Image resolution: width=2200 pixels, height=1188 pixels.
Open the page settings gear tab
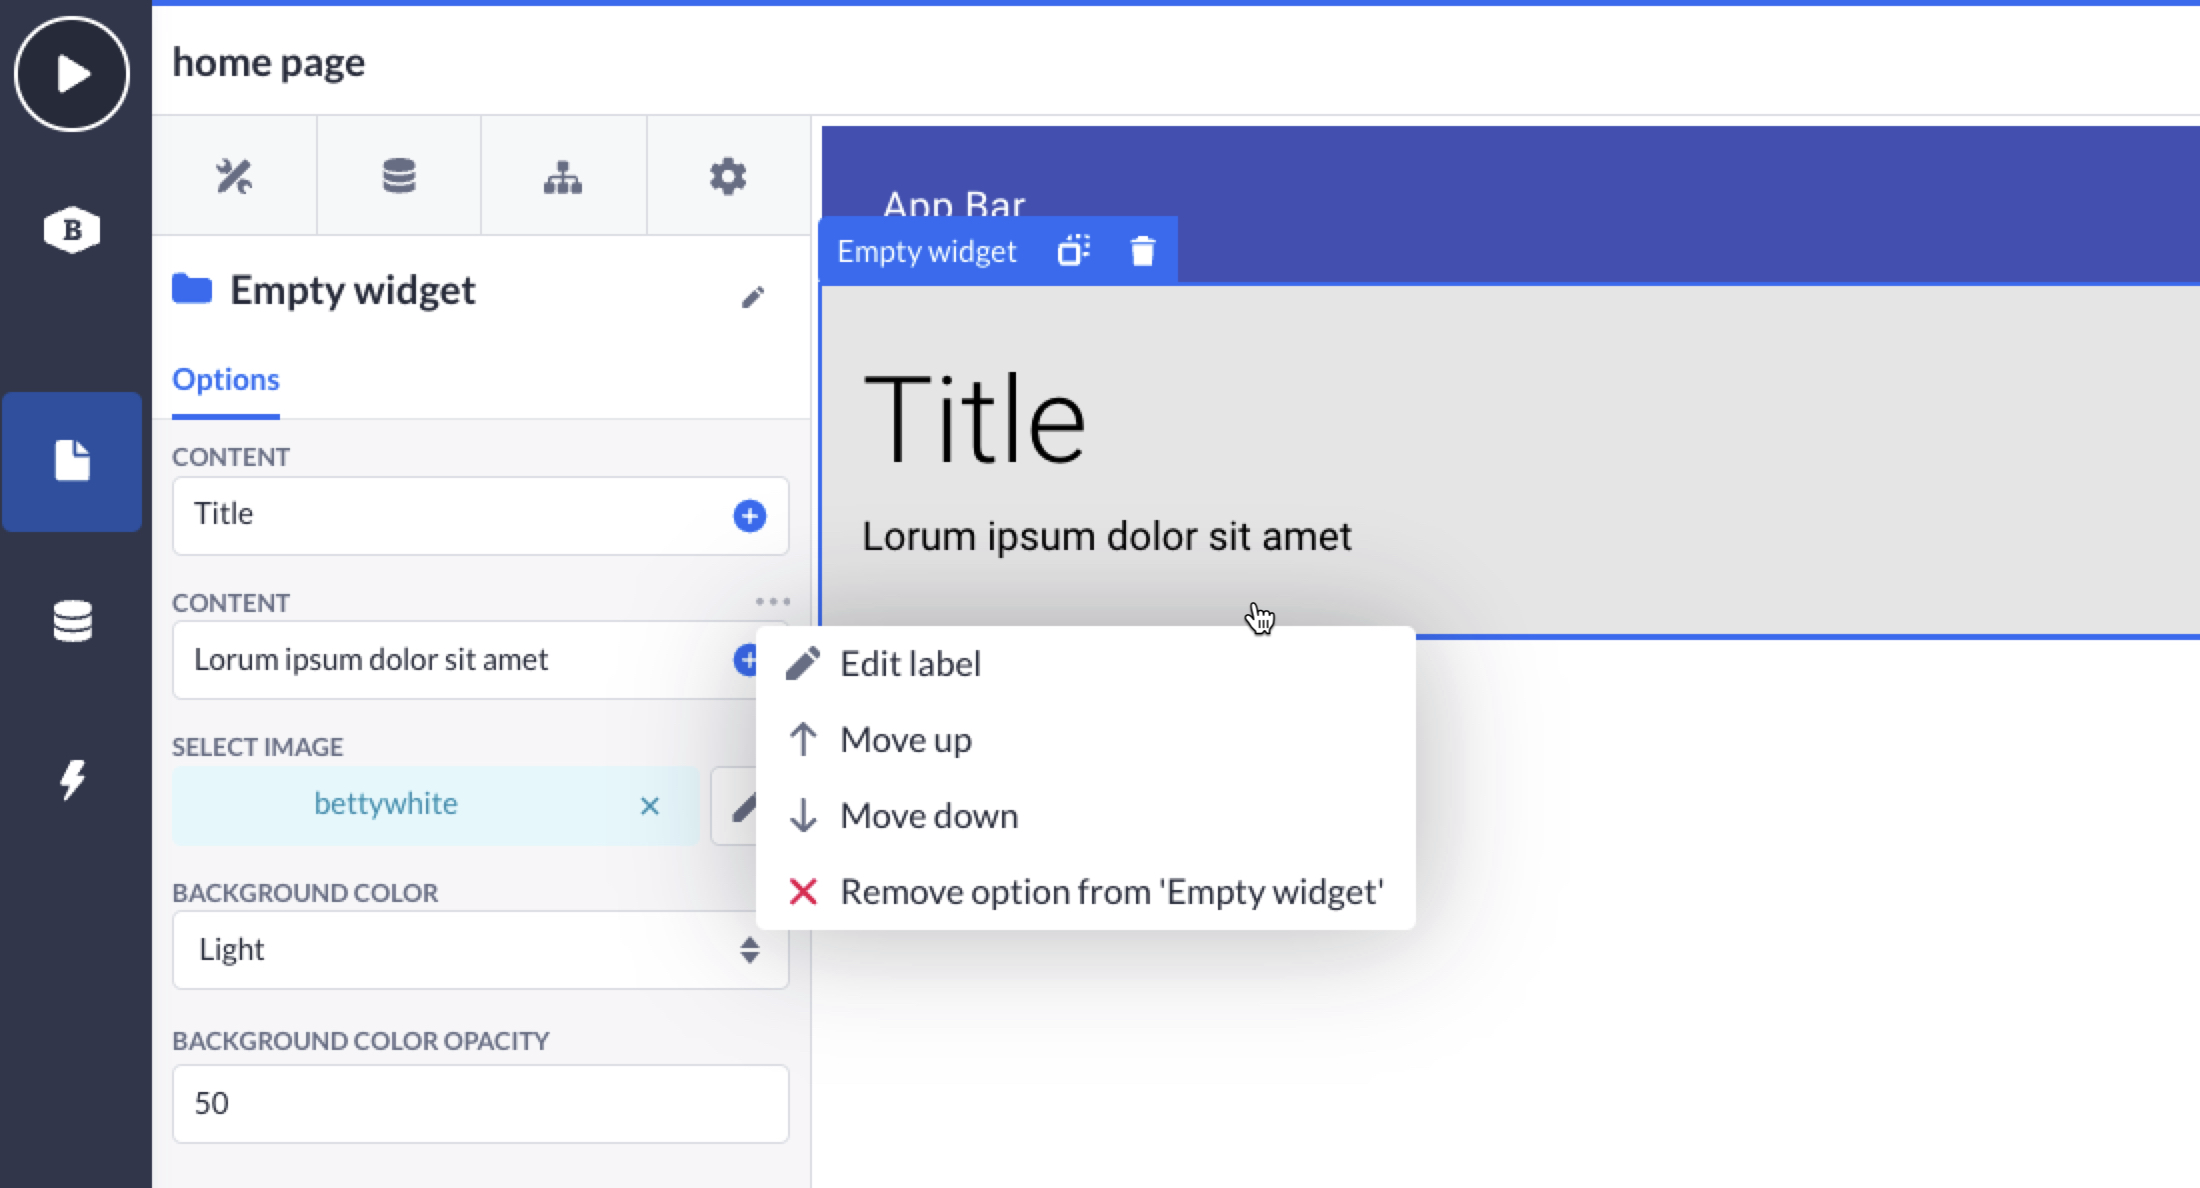pyautogui.click(x=728, y=177)
